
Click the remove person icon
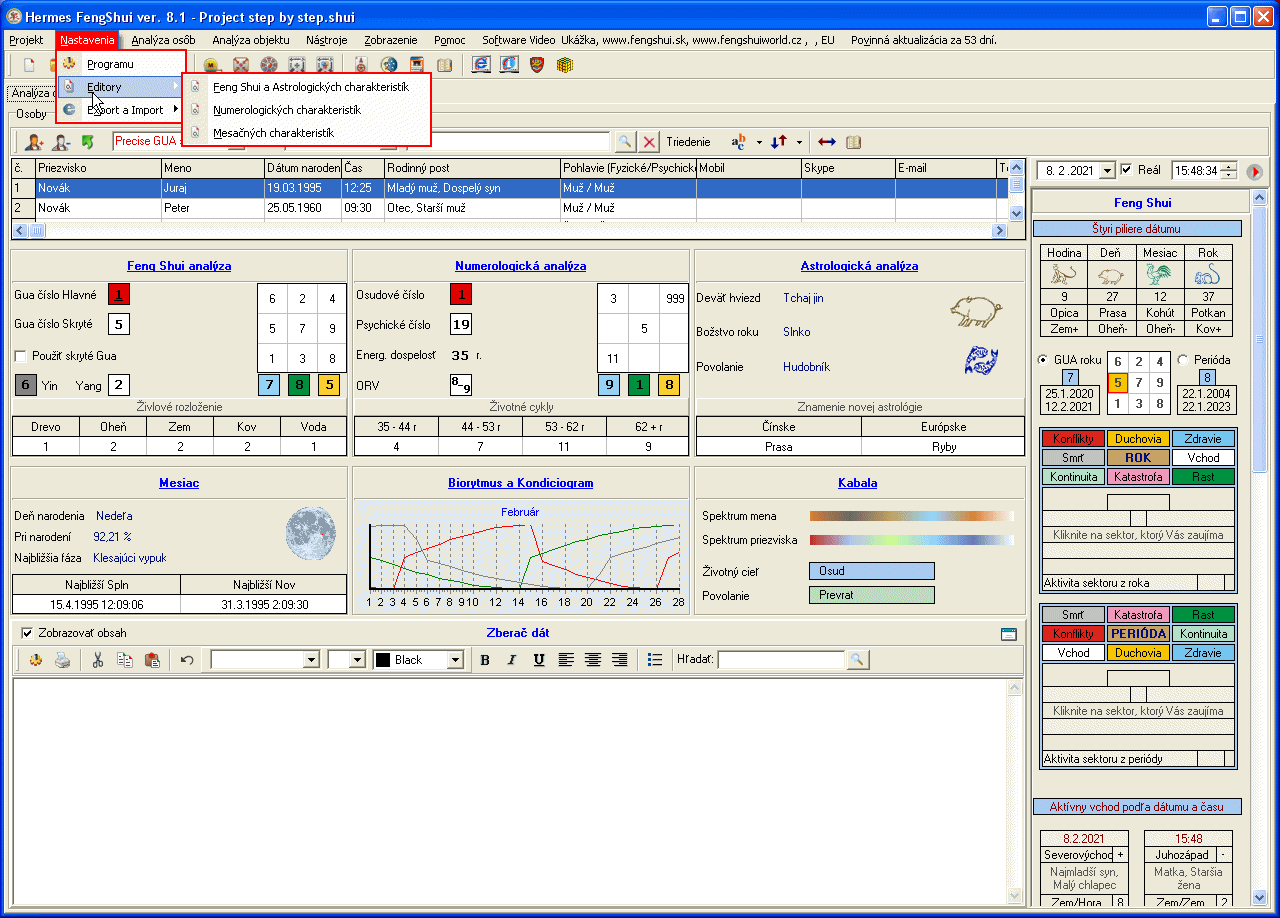tap(62, 142)
